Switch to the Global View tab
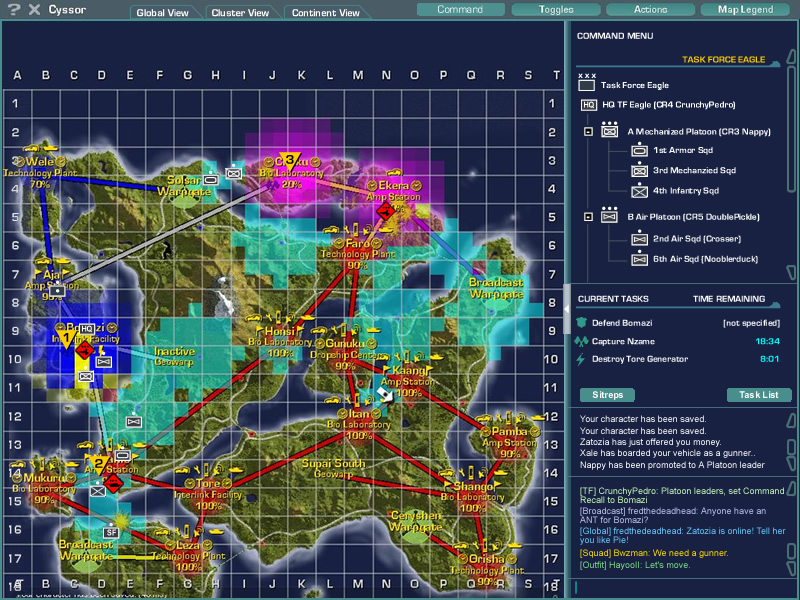Screen dimensions: 800x600 coord(162,12)
